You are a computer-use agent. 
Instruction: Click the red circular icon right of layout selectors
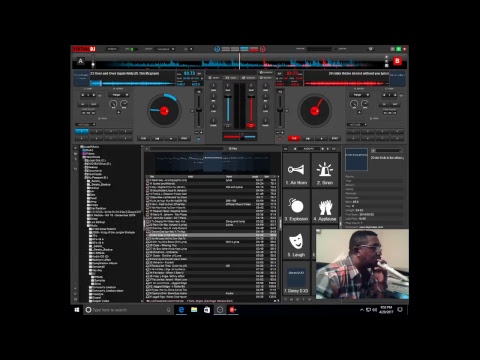click(263, 49)
